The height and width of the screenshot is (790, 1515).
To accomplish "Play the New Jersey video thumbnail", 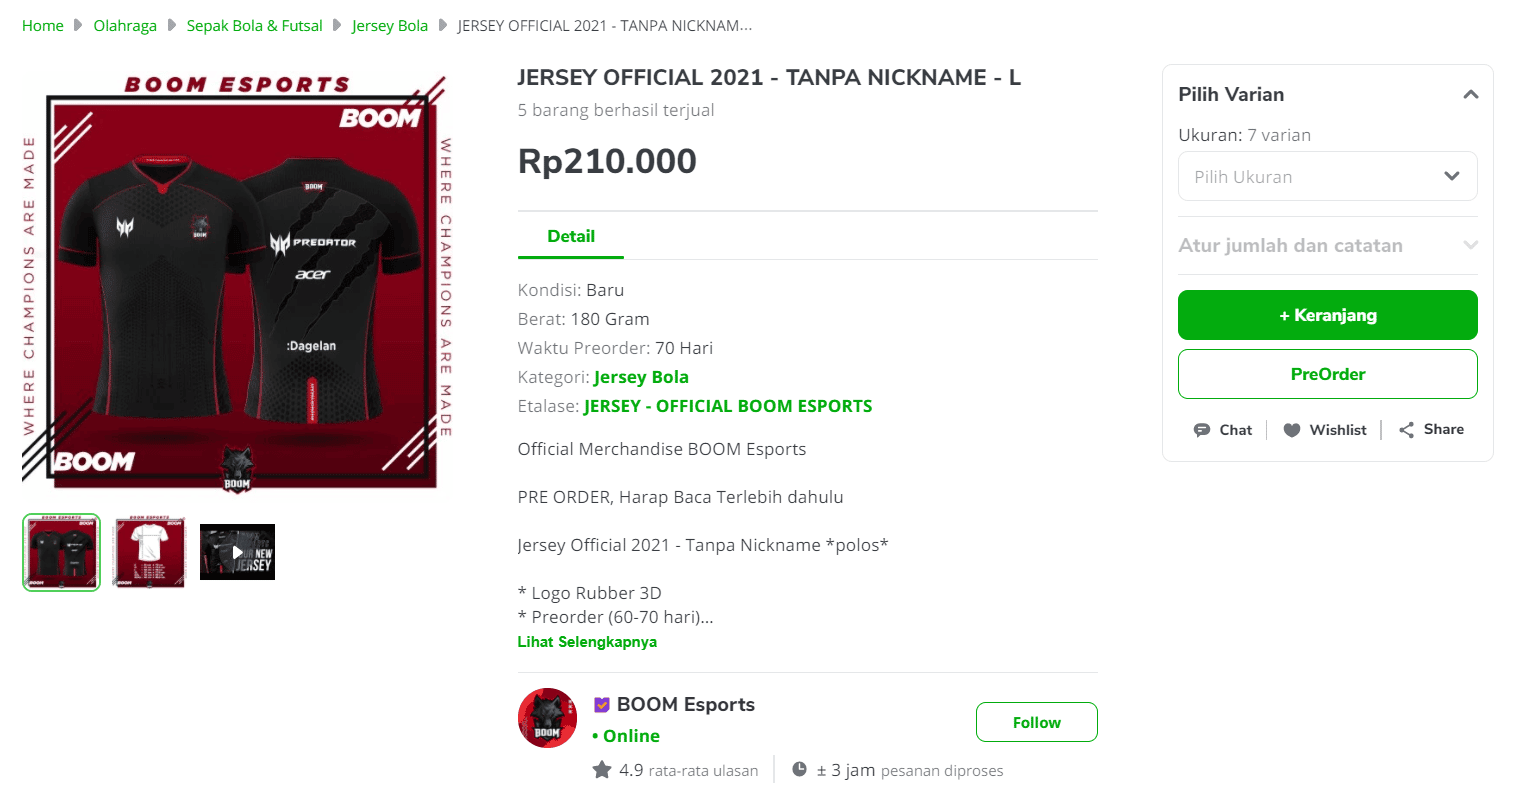I will click(237, 552).
